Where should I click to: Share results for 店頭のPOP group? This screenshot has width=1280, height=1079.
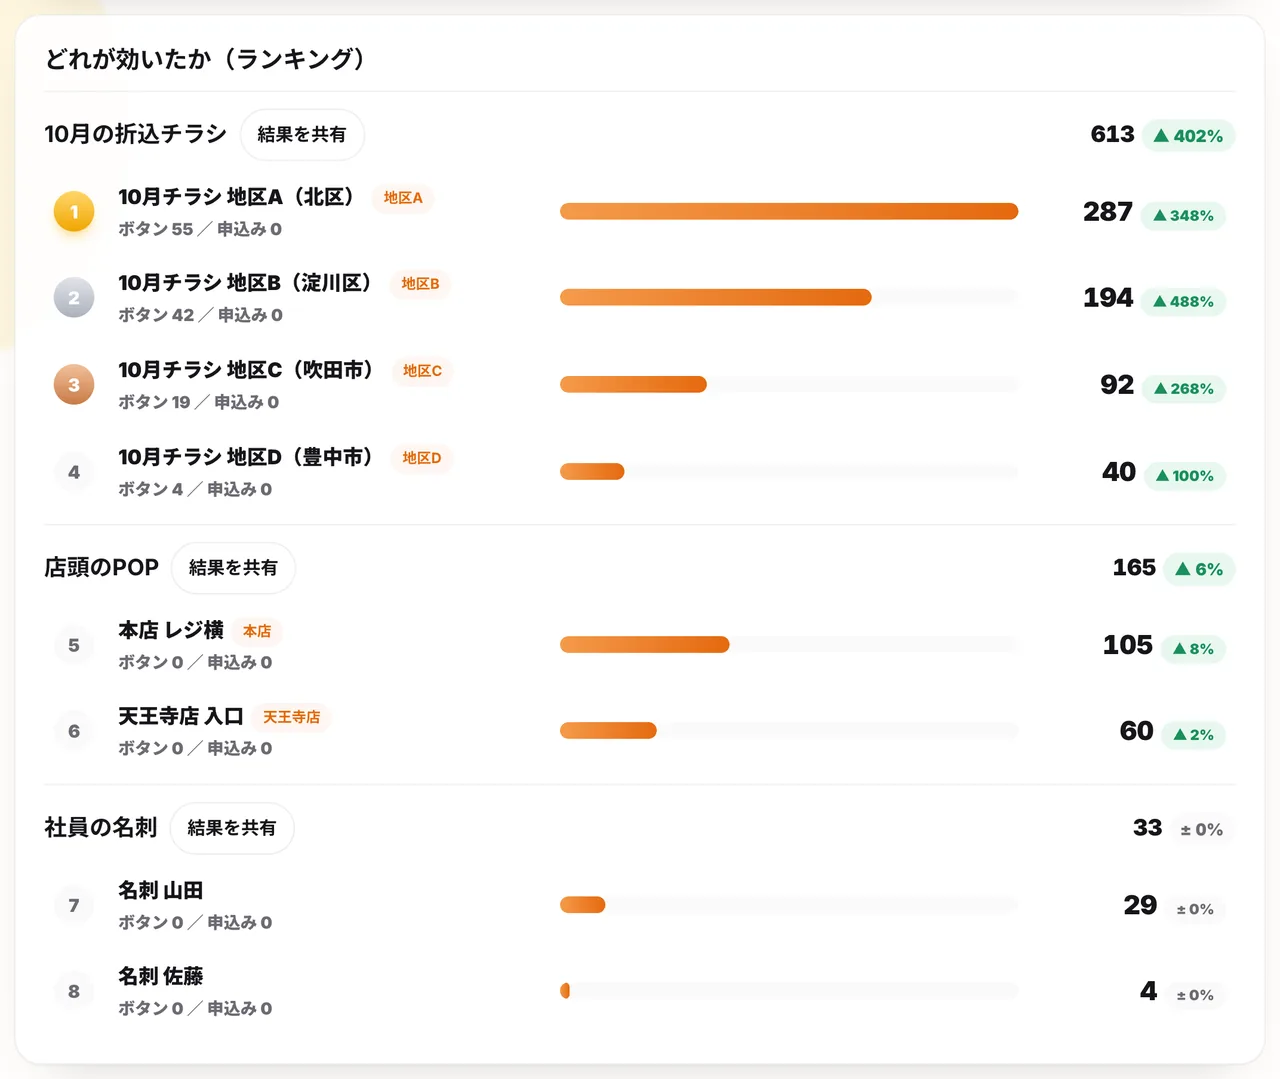(233, 567)
